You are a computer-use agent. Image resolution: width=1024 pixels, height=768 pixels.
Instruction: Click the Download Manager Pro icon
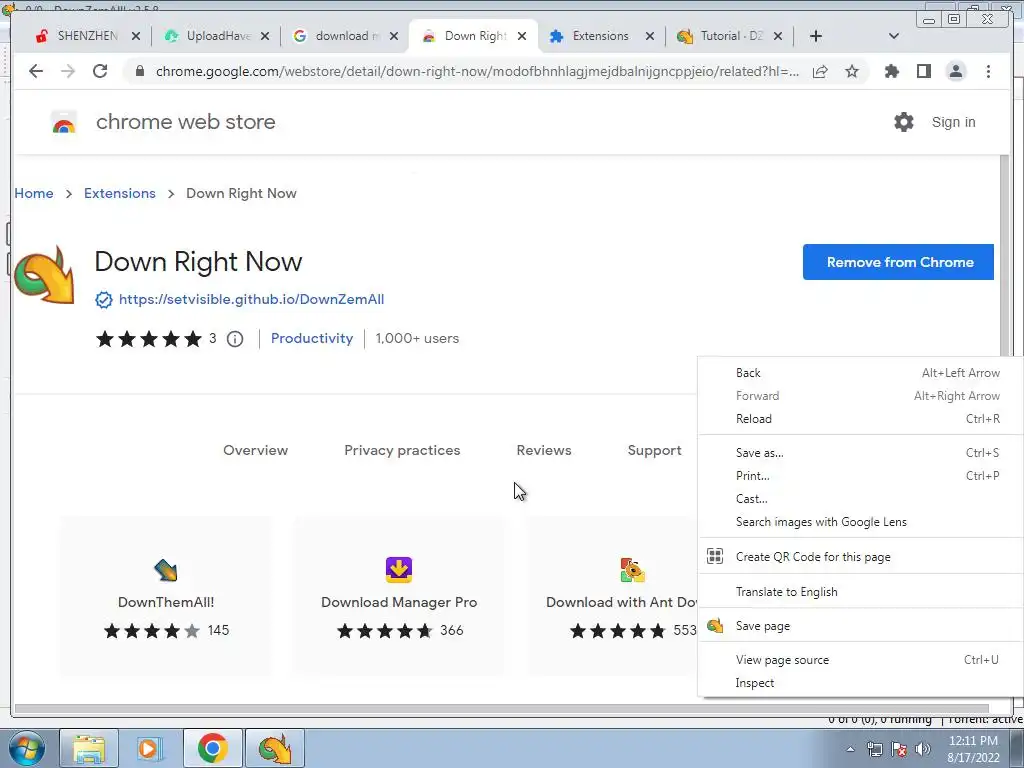coord(399,570)
